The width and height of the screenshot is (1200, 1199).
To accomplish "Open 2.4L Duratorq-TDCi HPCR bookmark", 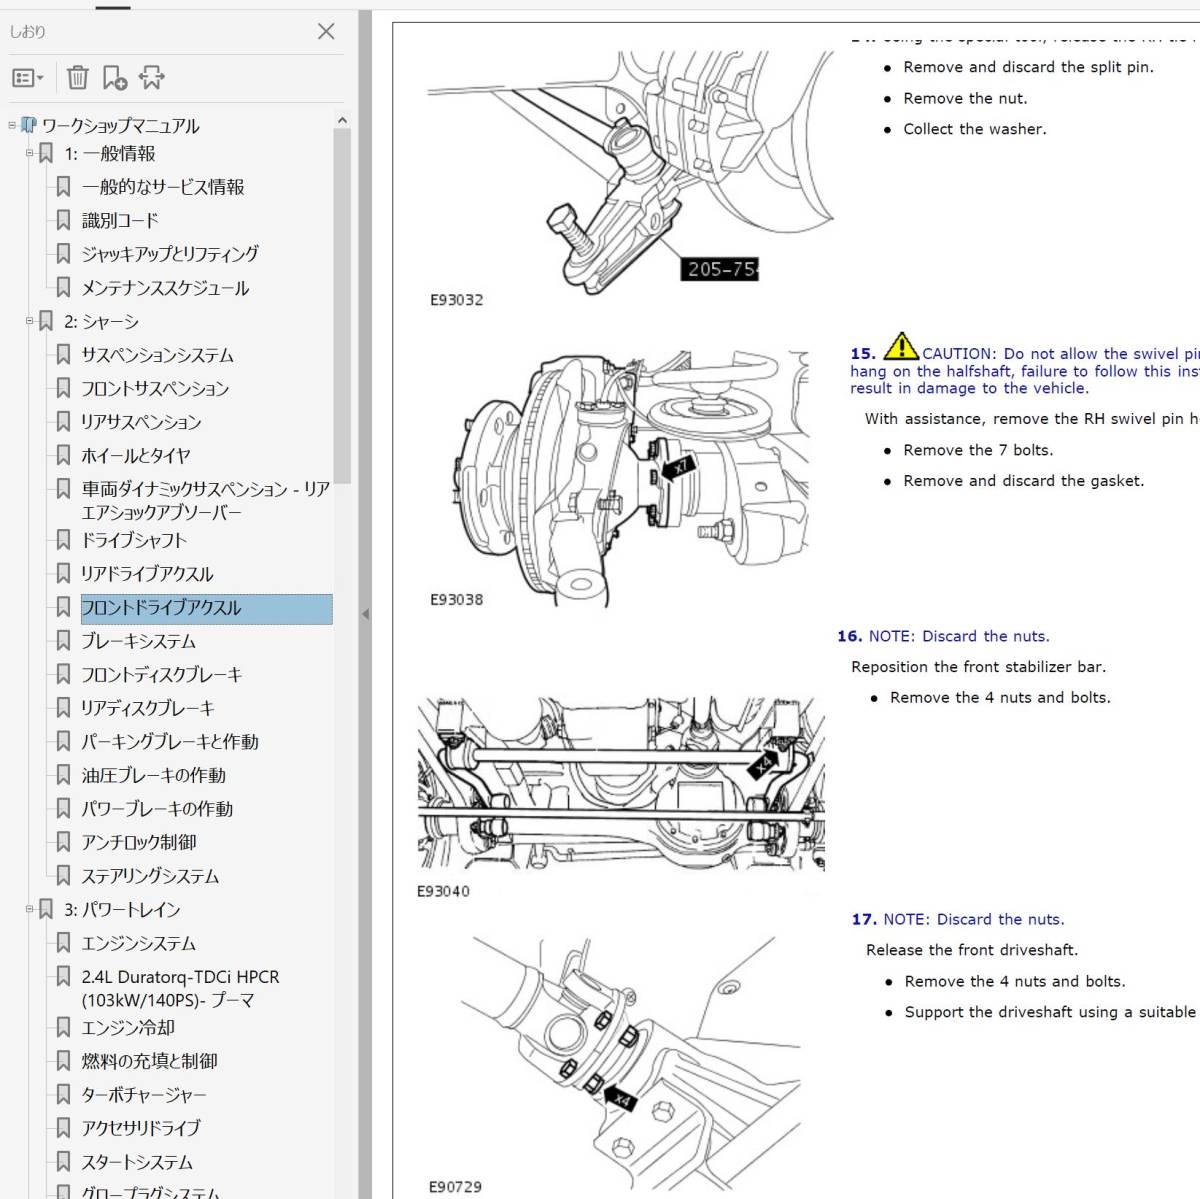I will click(181, 989).
